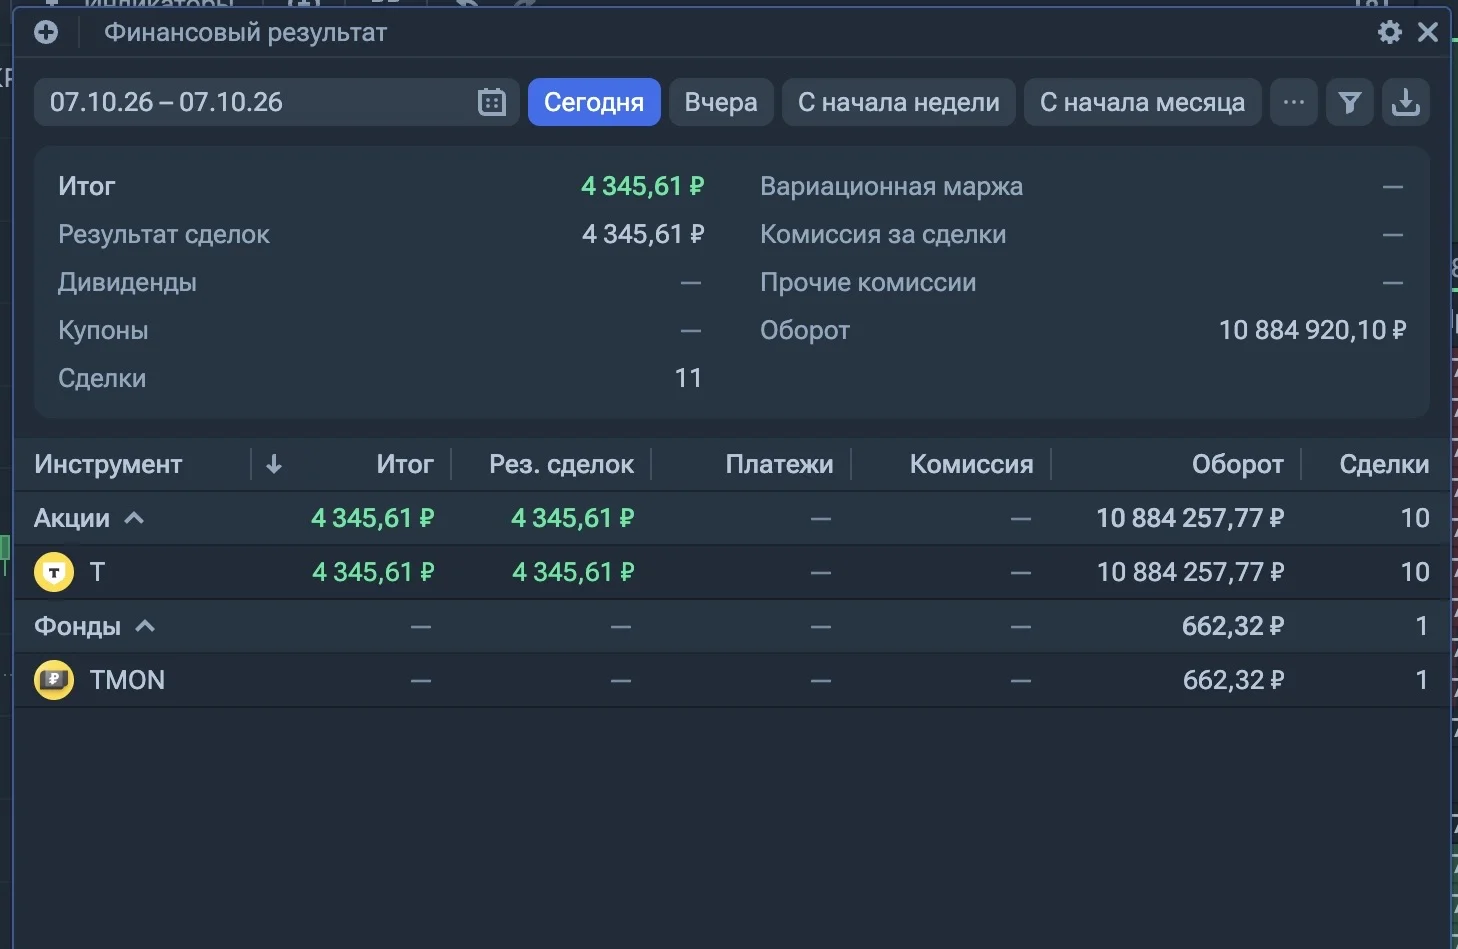Select the TMON row

732,680
